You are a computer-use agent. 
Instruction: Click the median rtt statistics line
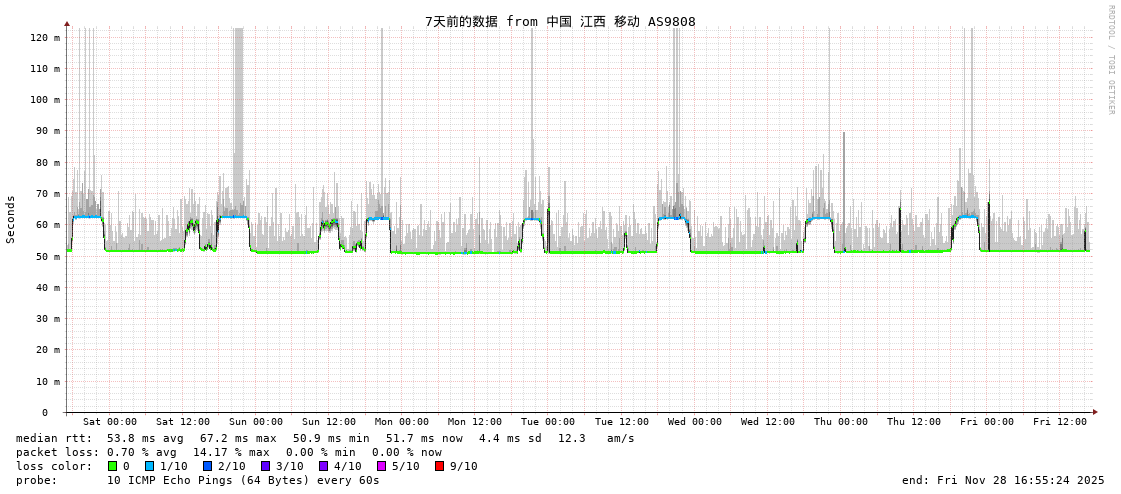325,438
